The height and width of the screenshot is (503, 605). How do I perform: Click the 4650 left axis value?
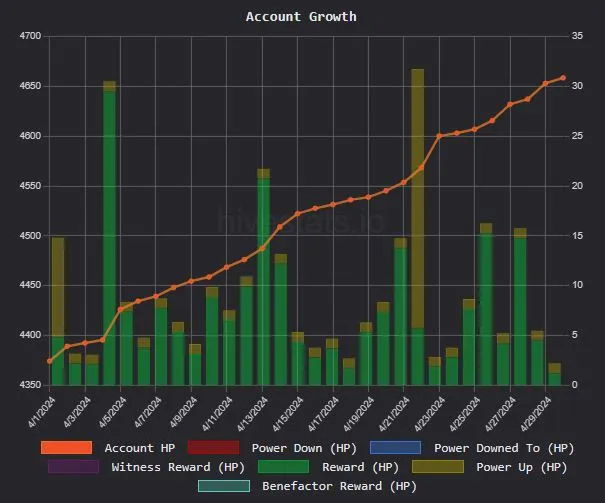point(30,86)
